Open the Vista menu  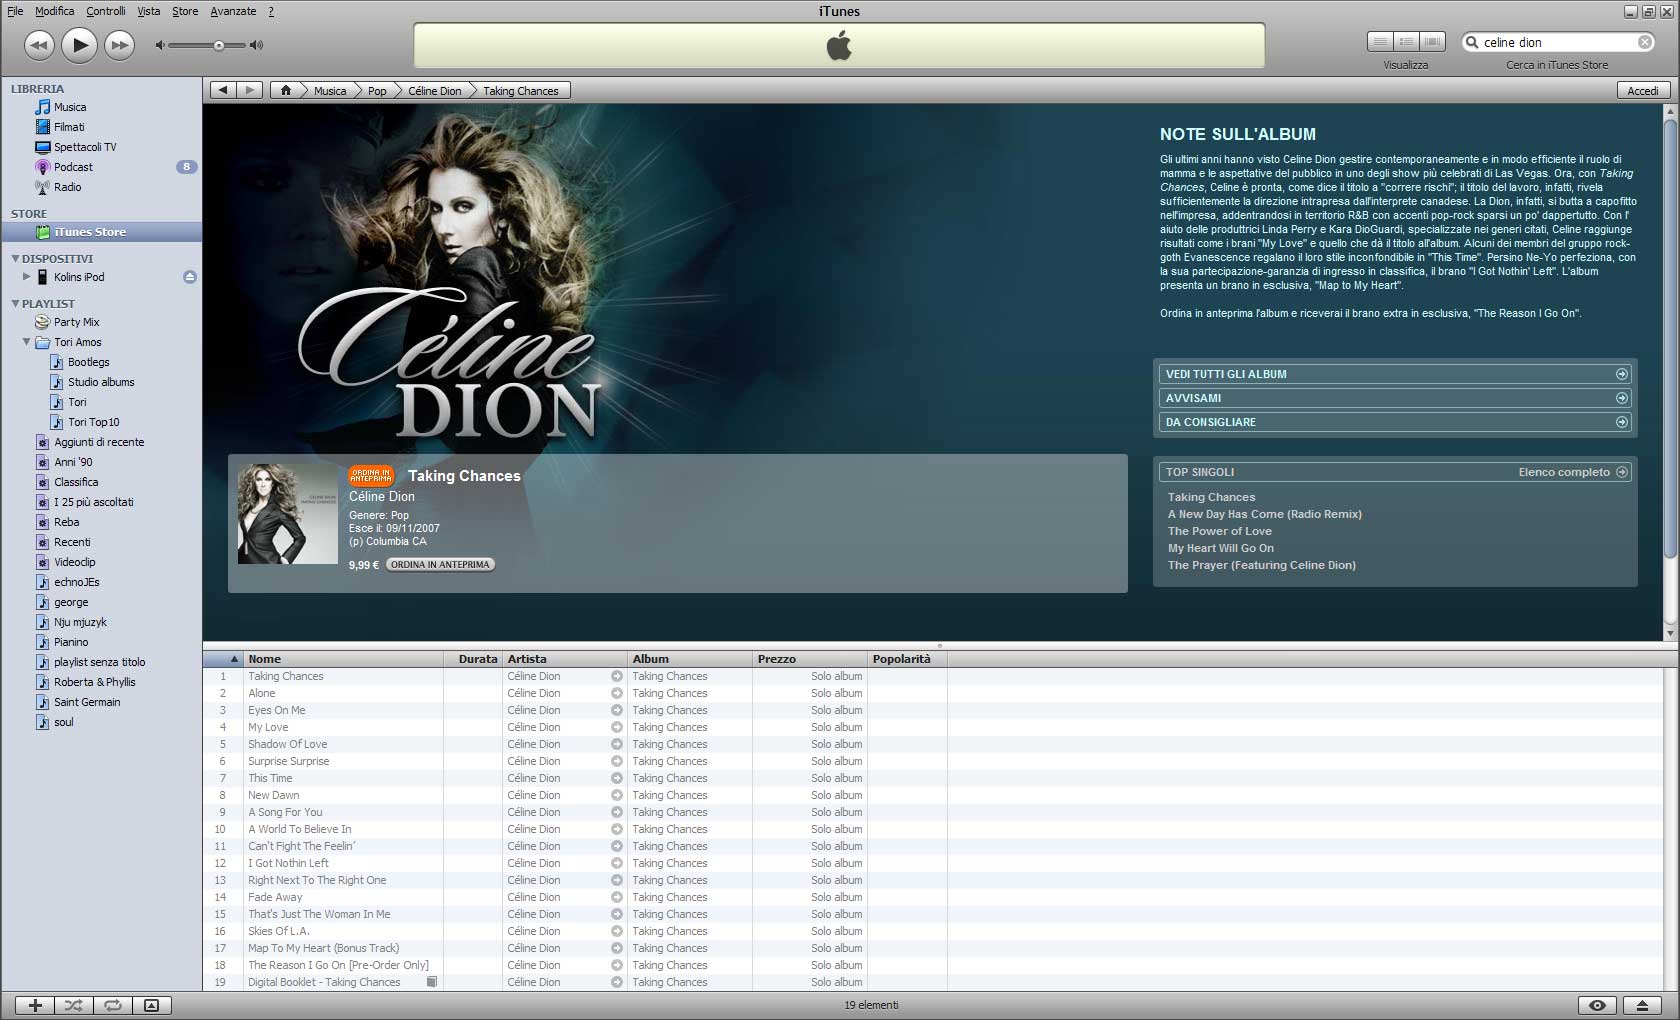(149, 11)
